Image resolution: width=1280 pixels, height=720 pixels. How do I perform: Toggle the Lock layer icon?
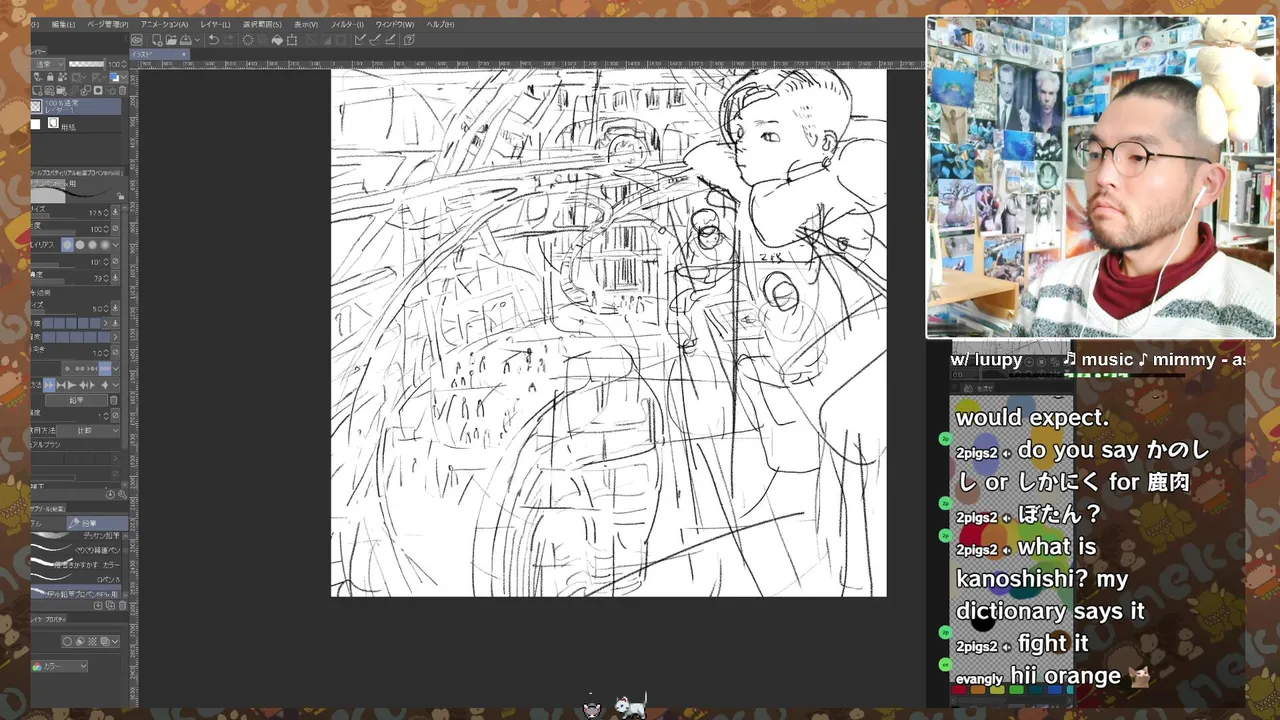tap(50, 77)
